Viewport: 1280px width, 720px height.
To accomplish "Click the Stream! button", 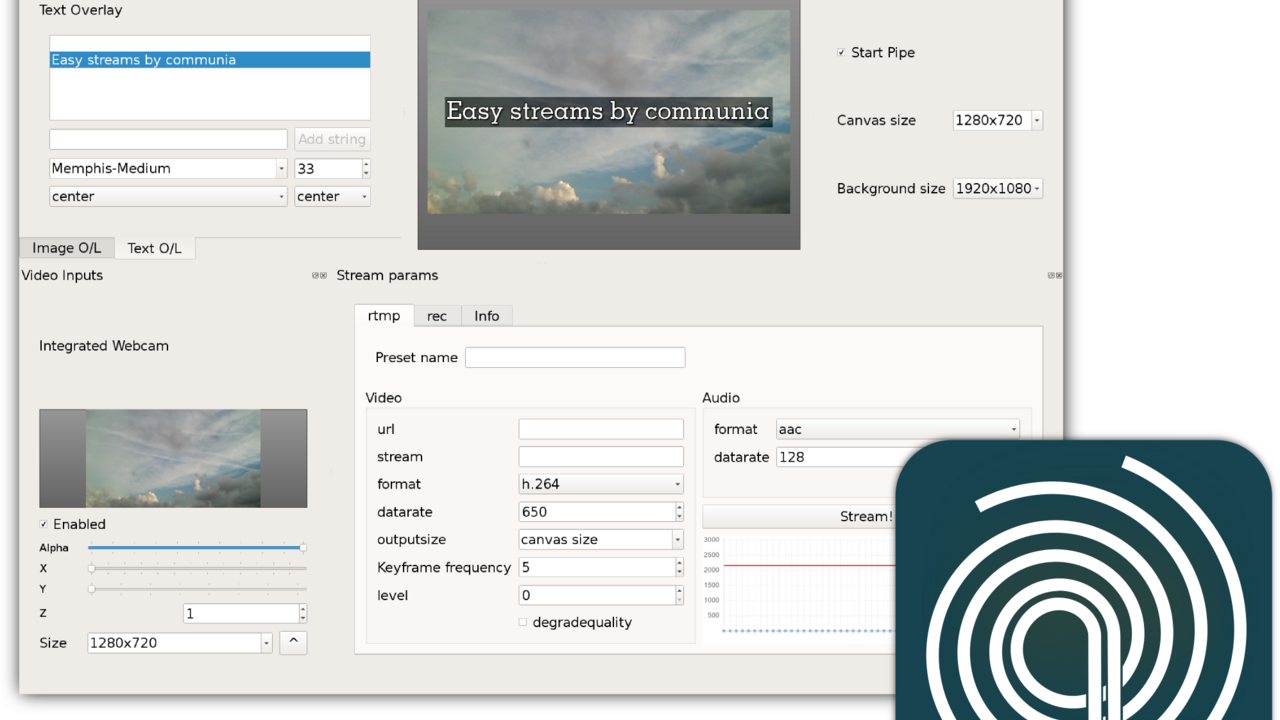I will pyautogui.click(x=866, y=516).
